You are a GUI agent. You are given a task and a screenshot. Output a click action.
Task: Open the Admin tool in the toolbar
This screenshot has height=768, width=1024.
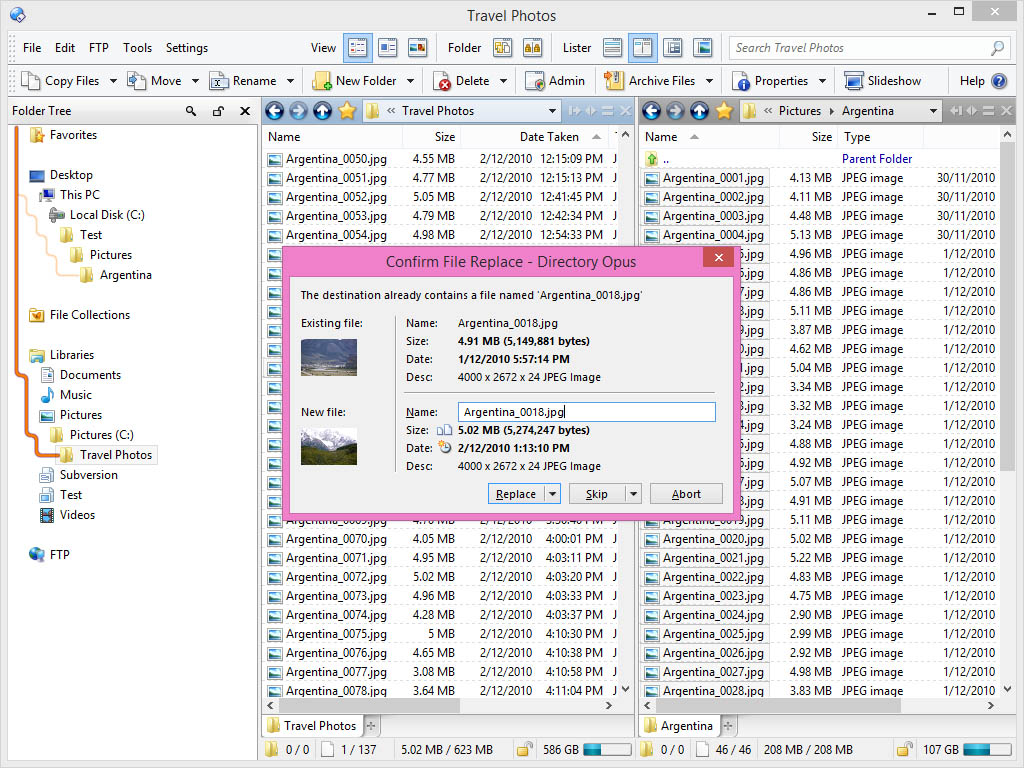pos(534,81)
